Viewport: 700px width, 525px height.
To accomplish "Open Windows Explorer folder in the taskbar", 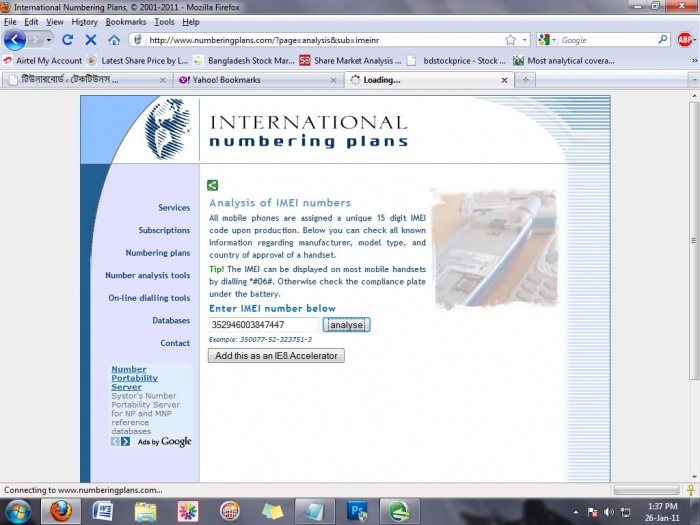I will [146, 512].
